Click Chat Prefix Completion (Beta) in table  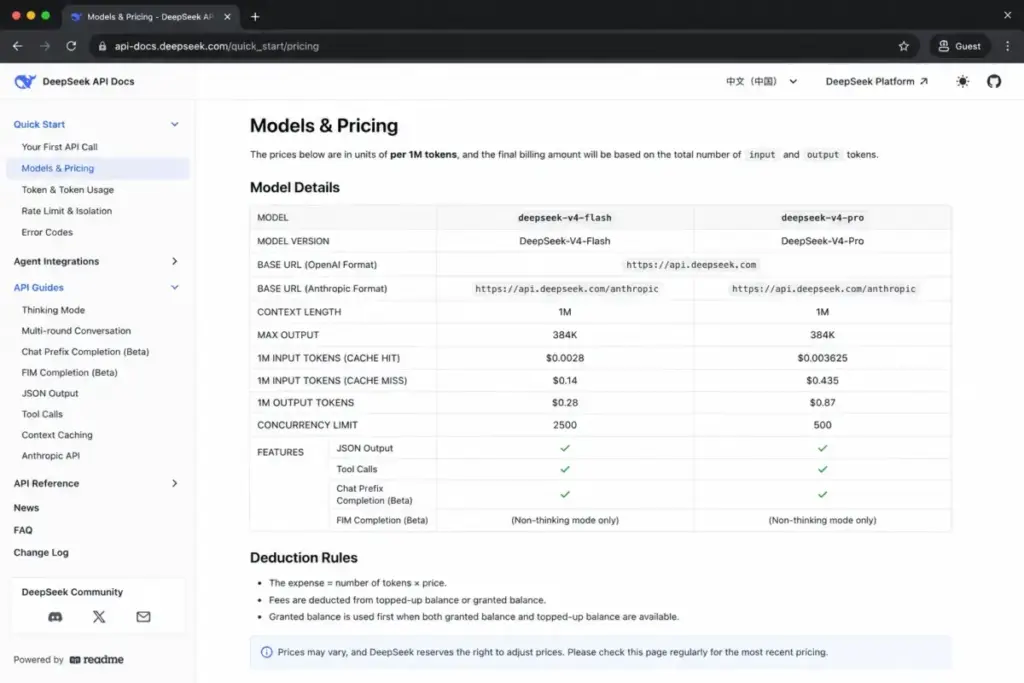coord(374,494)
